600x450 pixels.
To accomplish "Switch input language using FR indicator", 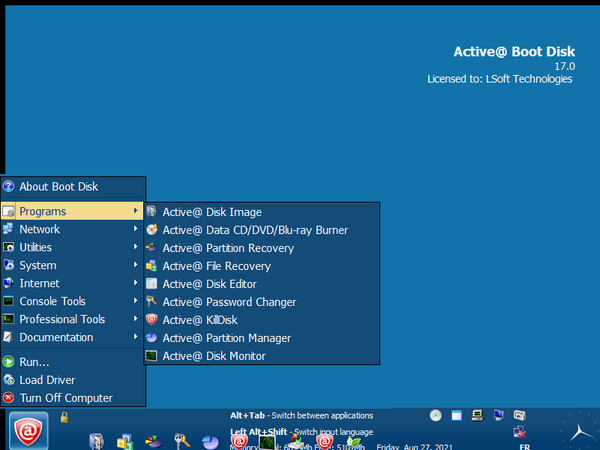I will click(525, 447).
